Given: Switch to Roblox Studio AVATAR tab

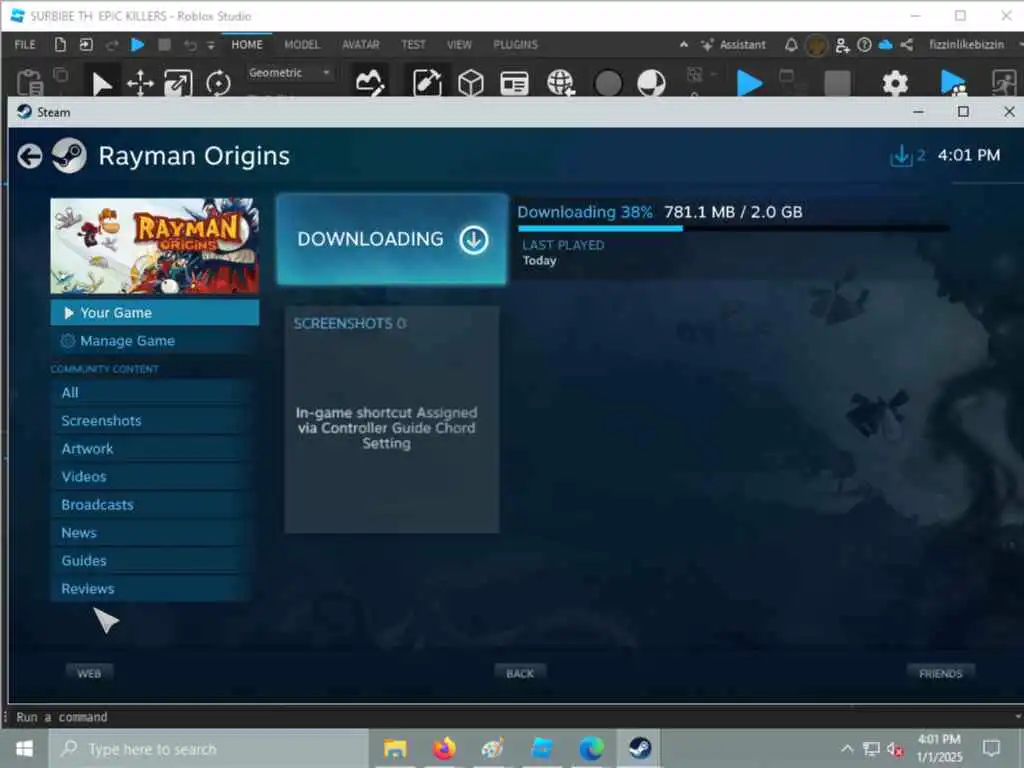Looking at the screenshot, I should 360,44.
